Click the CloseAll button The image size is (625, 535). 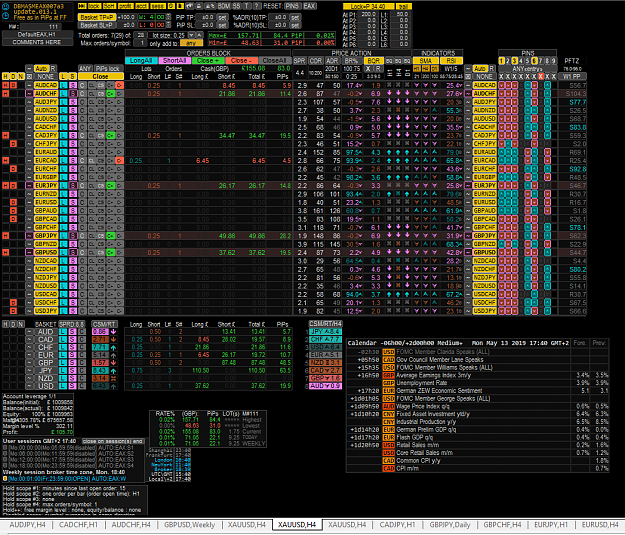click(275, 61)
